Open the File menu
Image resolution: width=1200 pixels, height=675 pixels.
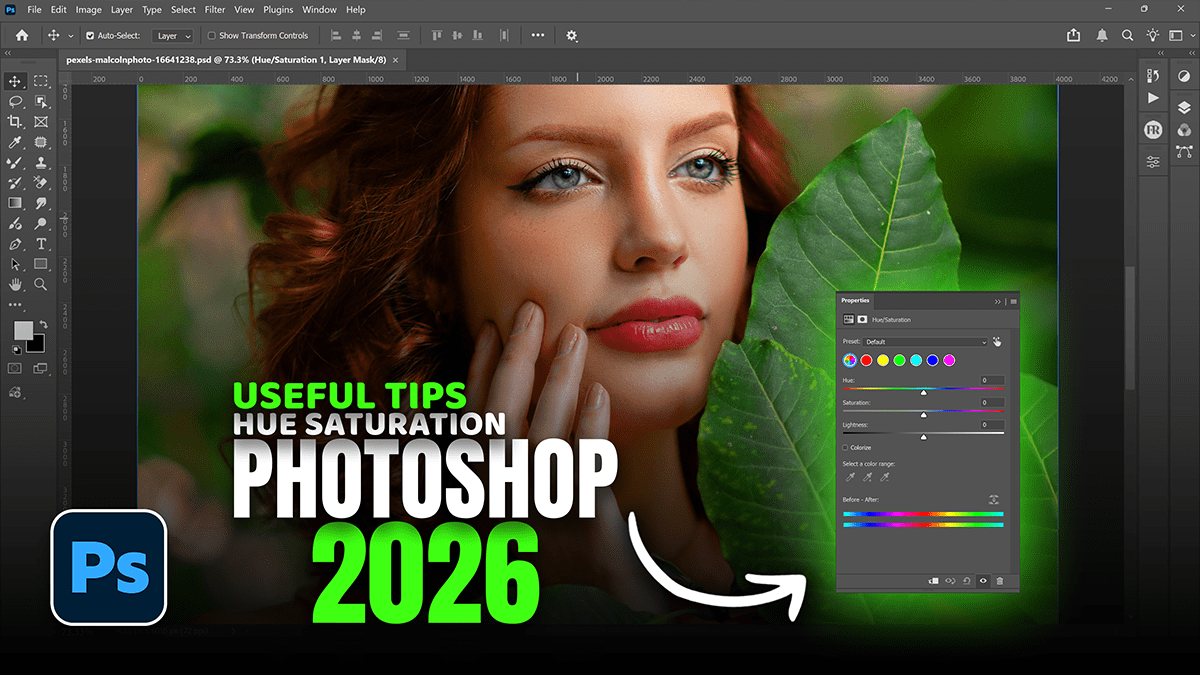[x=35, y=9]
